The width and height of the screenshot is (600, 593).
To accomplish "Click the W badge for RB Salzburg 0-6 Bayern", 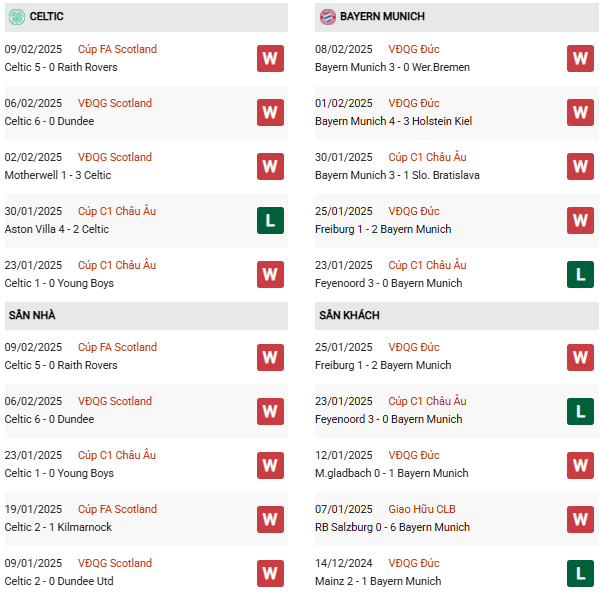I will point(580,518).
